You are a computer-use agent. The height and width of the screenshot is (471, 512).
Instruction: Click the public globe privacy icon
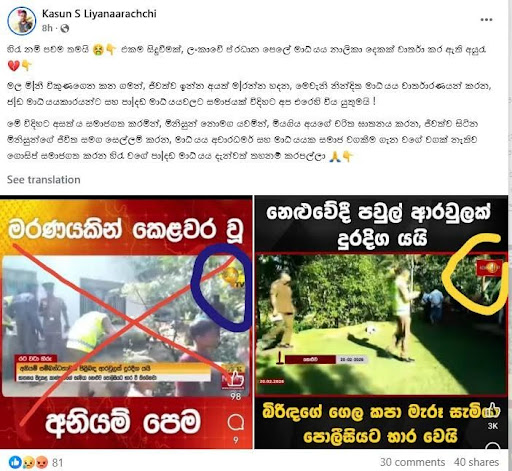[x=65, y=29]
